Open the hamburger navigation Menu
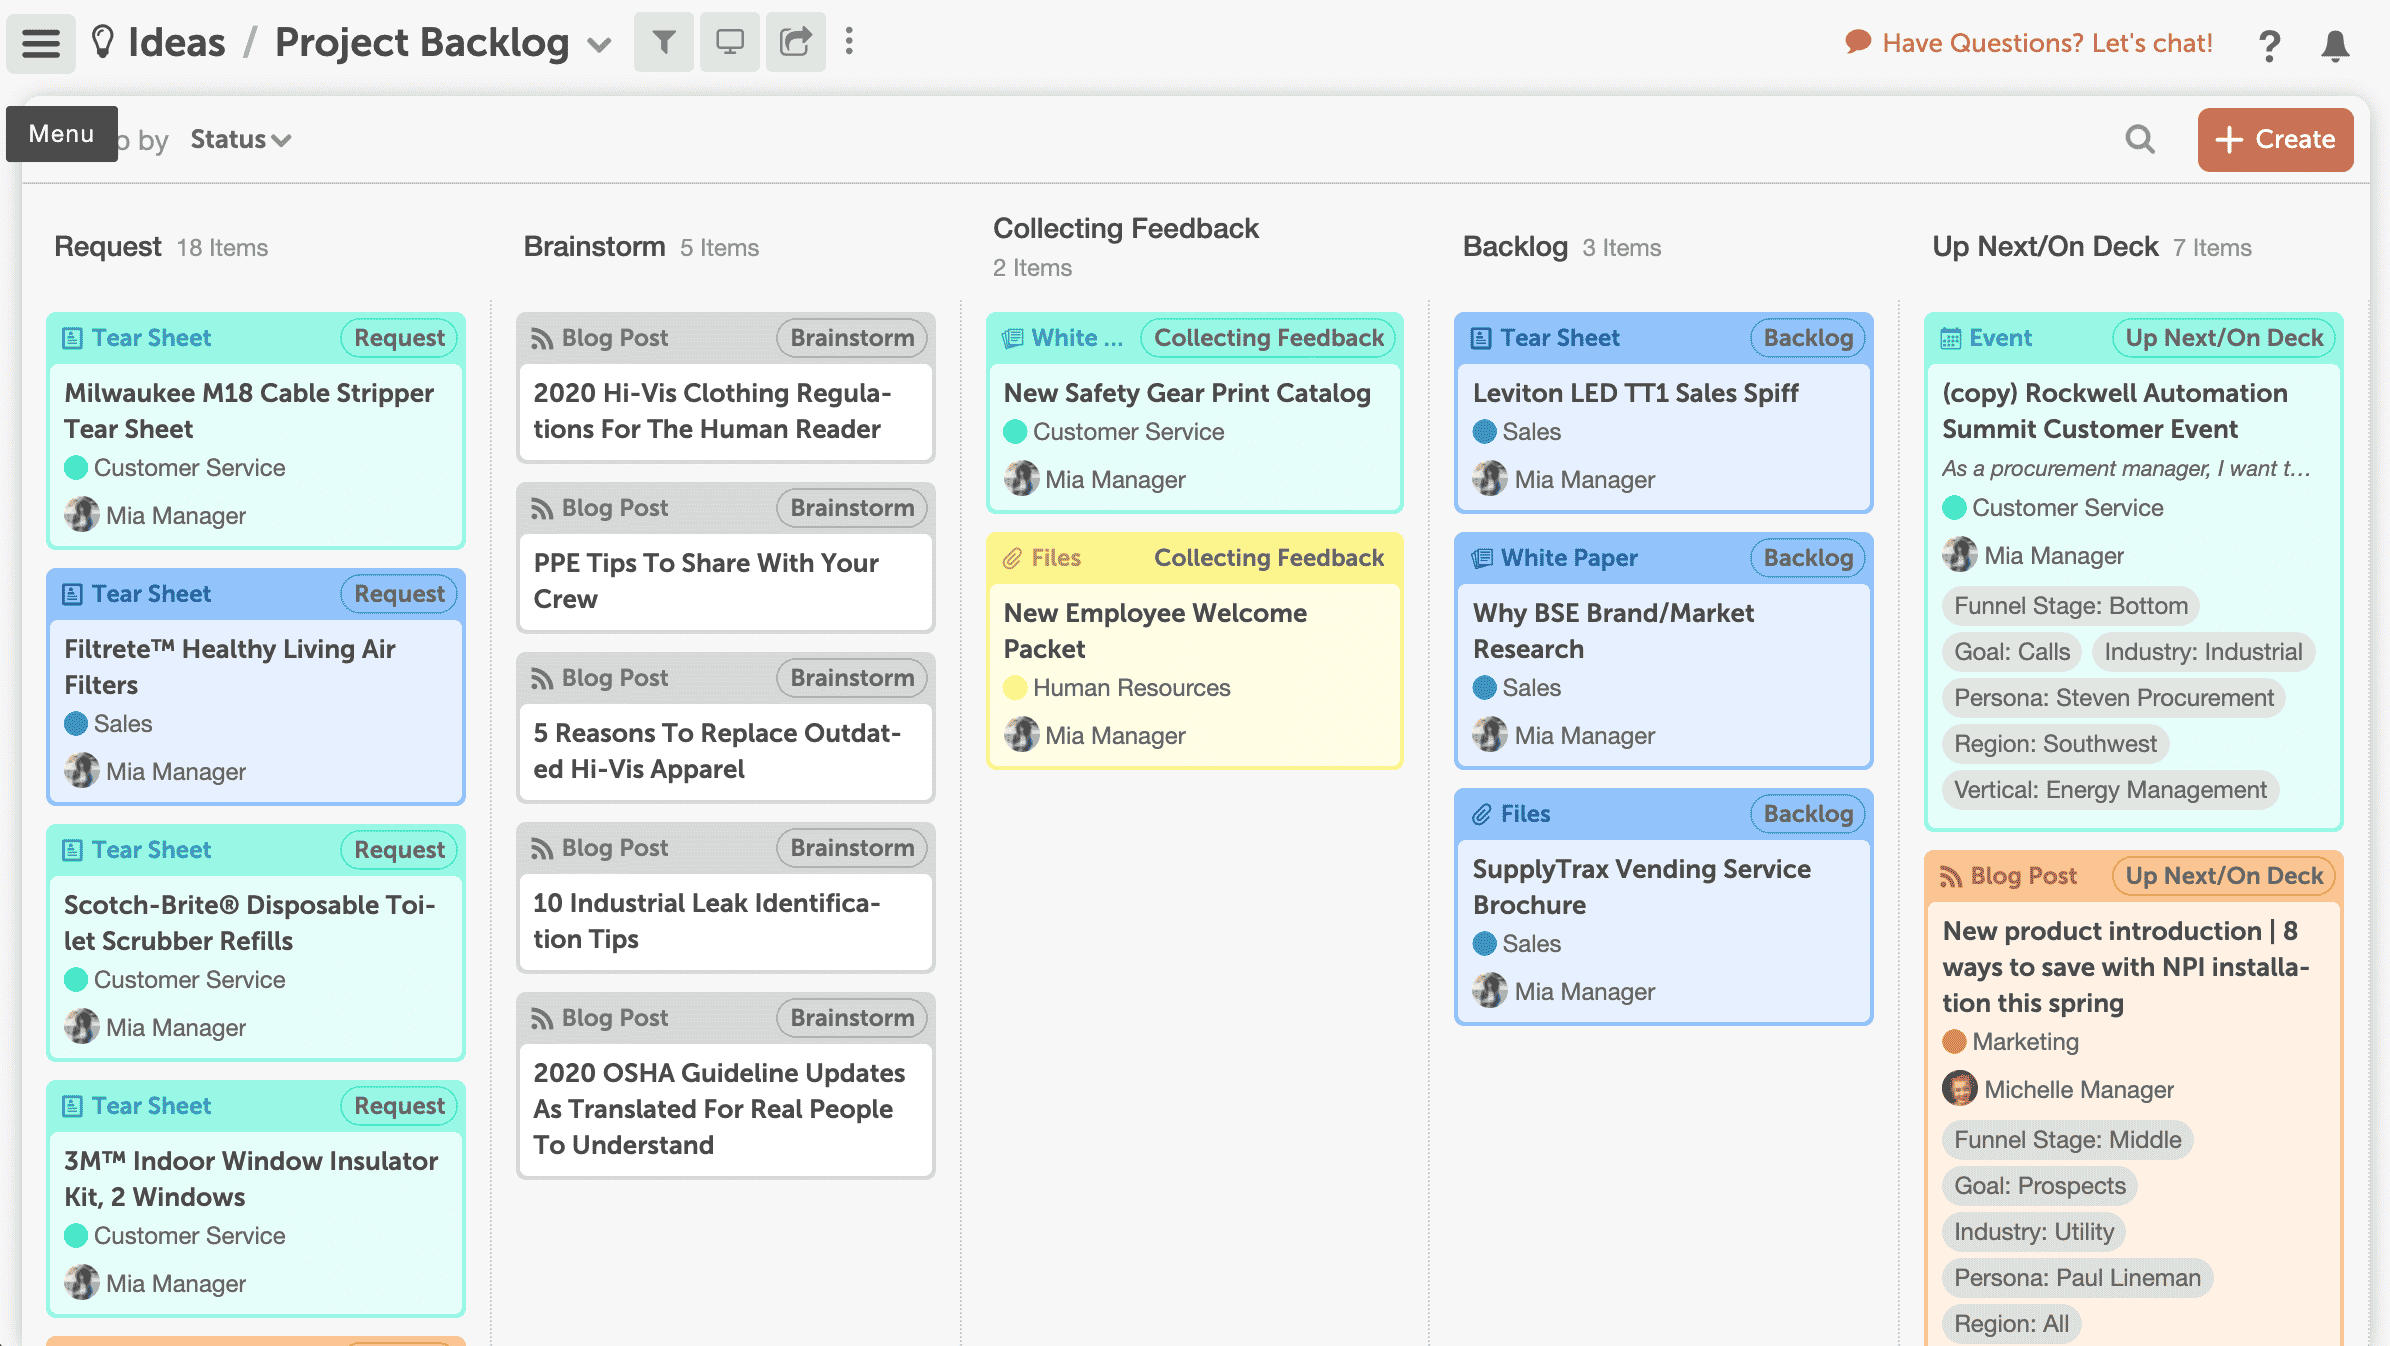This screenshot has width=2390, height=1346. pyautogui.click(x=40, y=41)
